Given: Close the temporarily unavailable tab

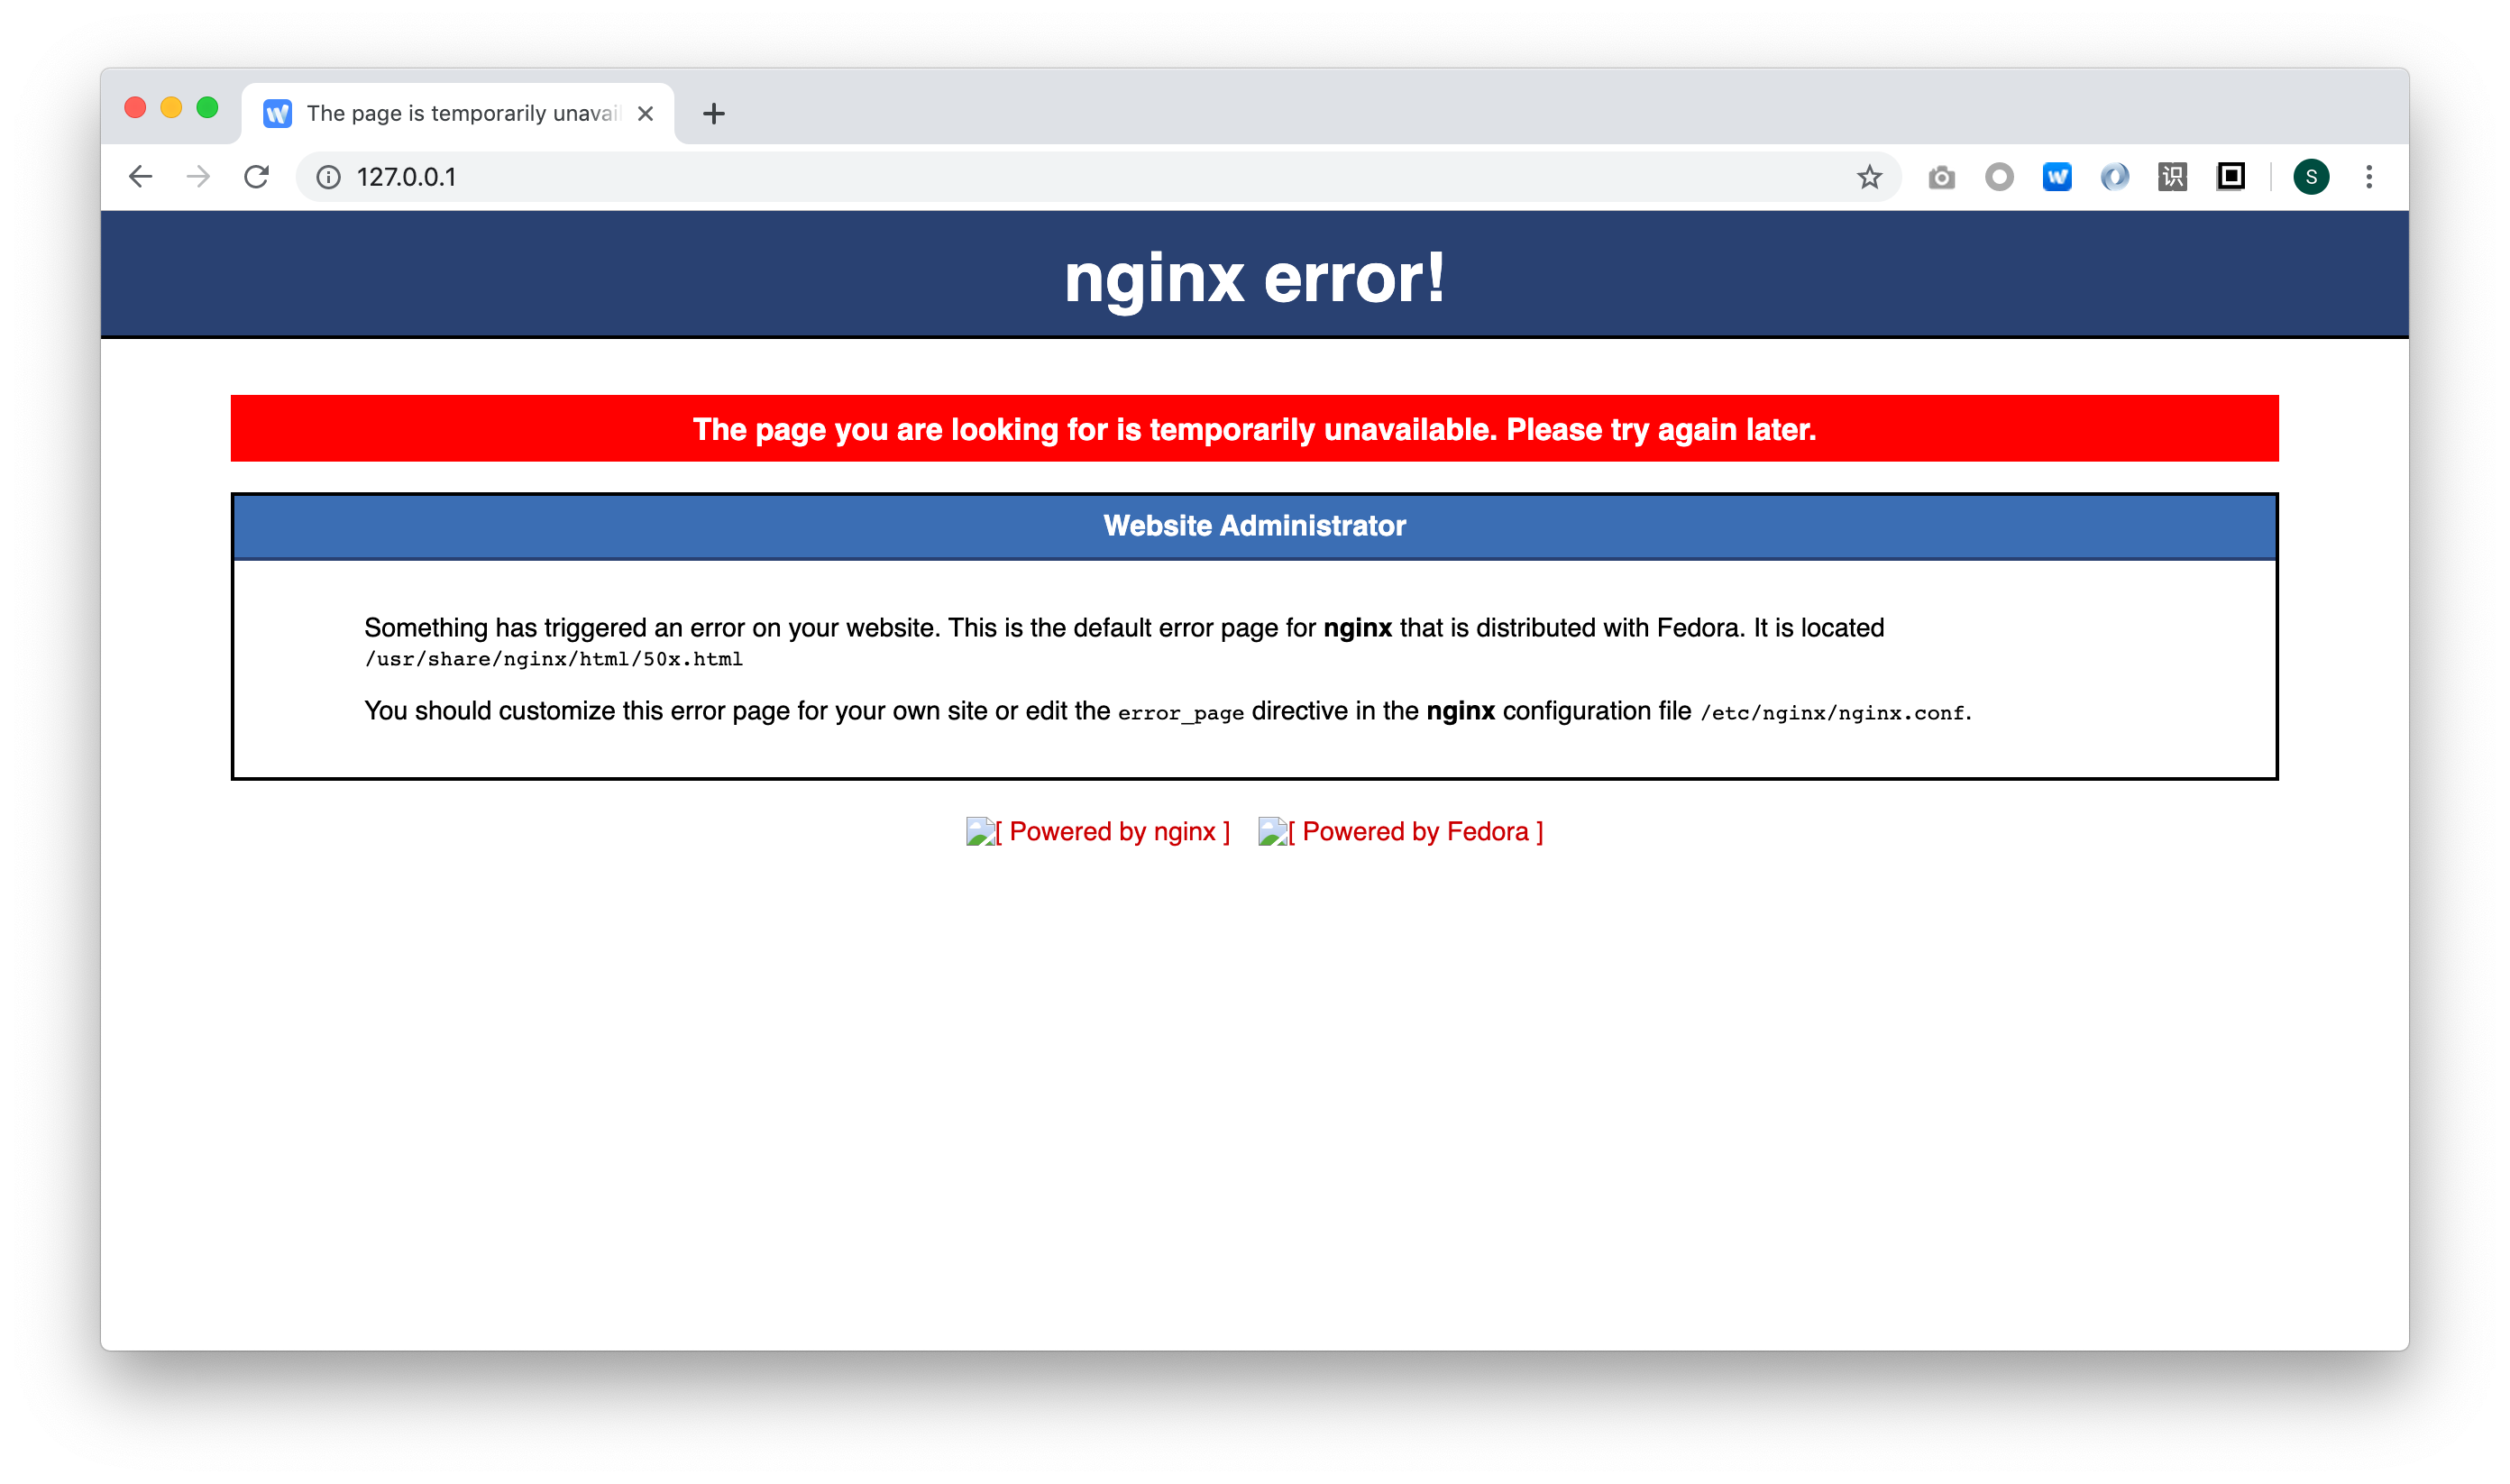Looking at the screenshot, I should [x=646, y=113].
